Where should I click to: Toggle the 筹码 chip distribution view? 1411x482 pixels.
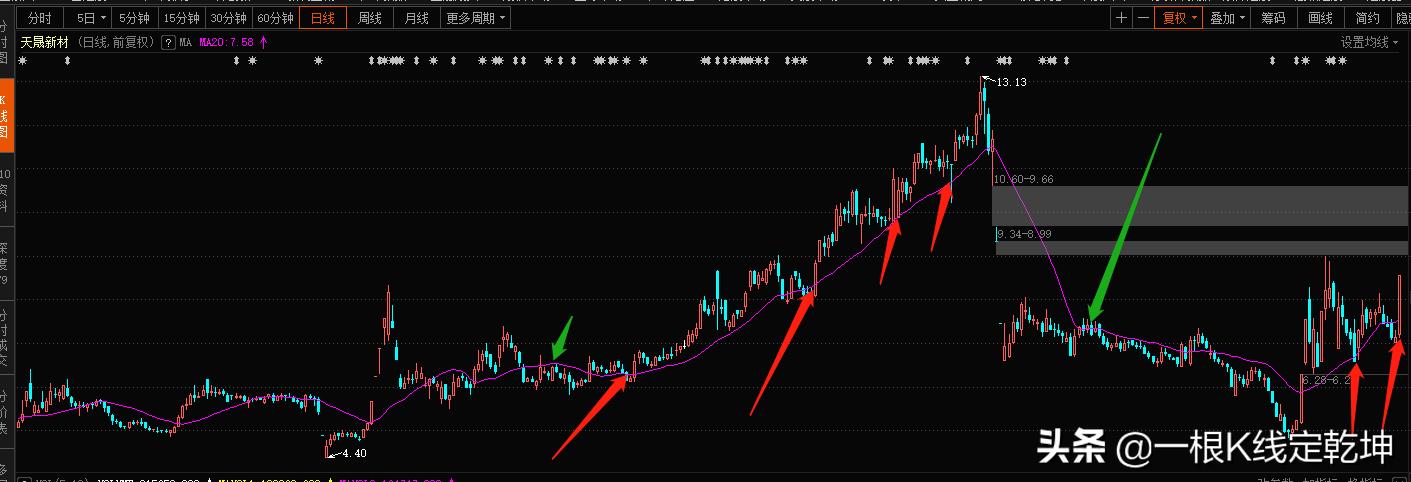1273,18
